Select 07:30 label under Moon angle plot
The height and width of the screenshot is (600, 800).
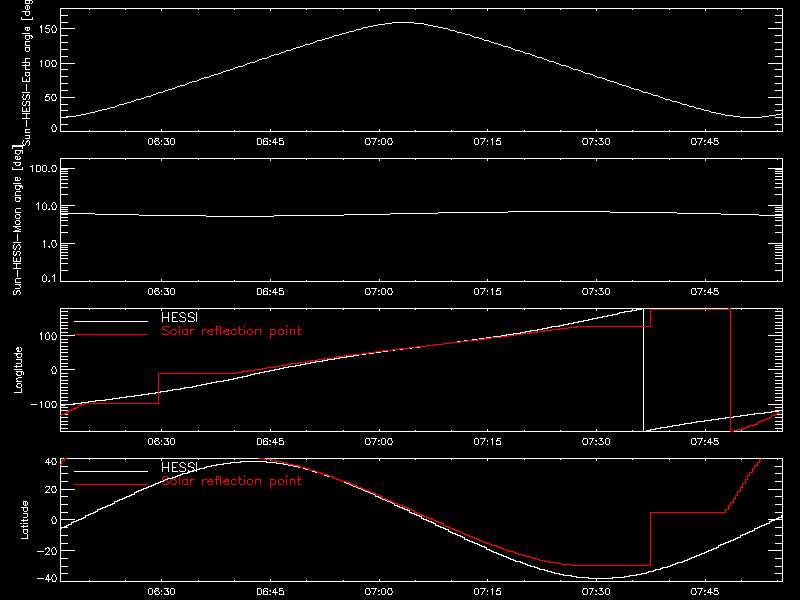pos(596,291)
